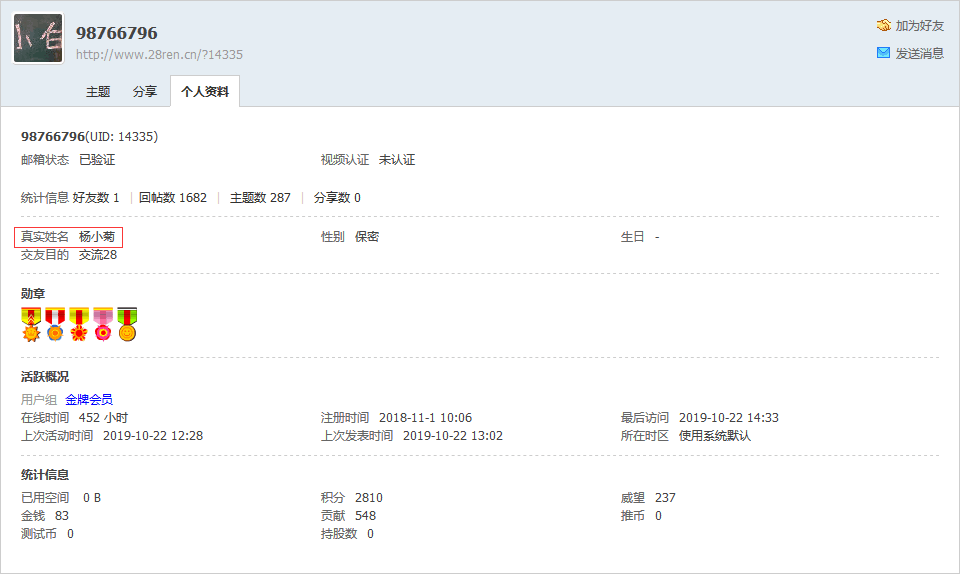Click the real name 杨小菊
961x575 pixels.
[x=97, y=237]
